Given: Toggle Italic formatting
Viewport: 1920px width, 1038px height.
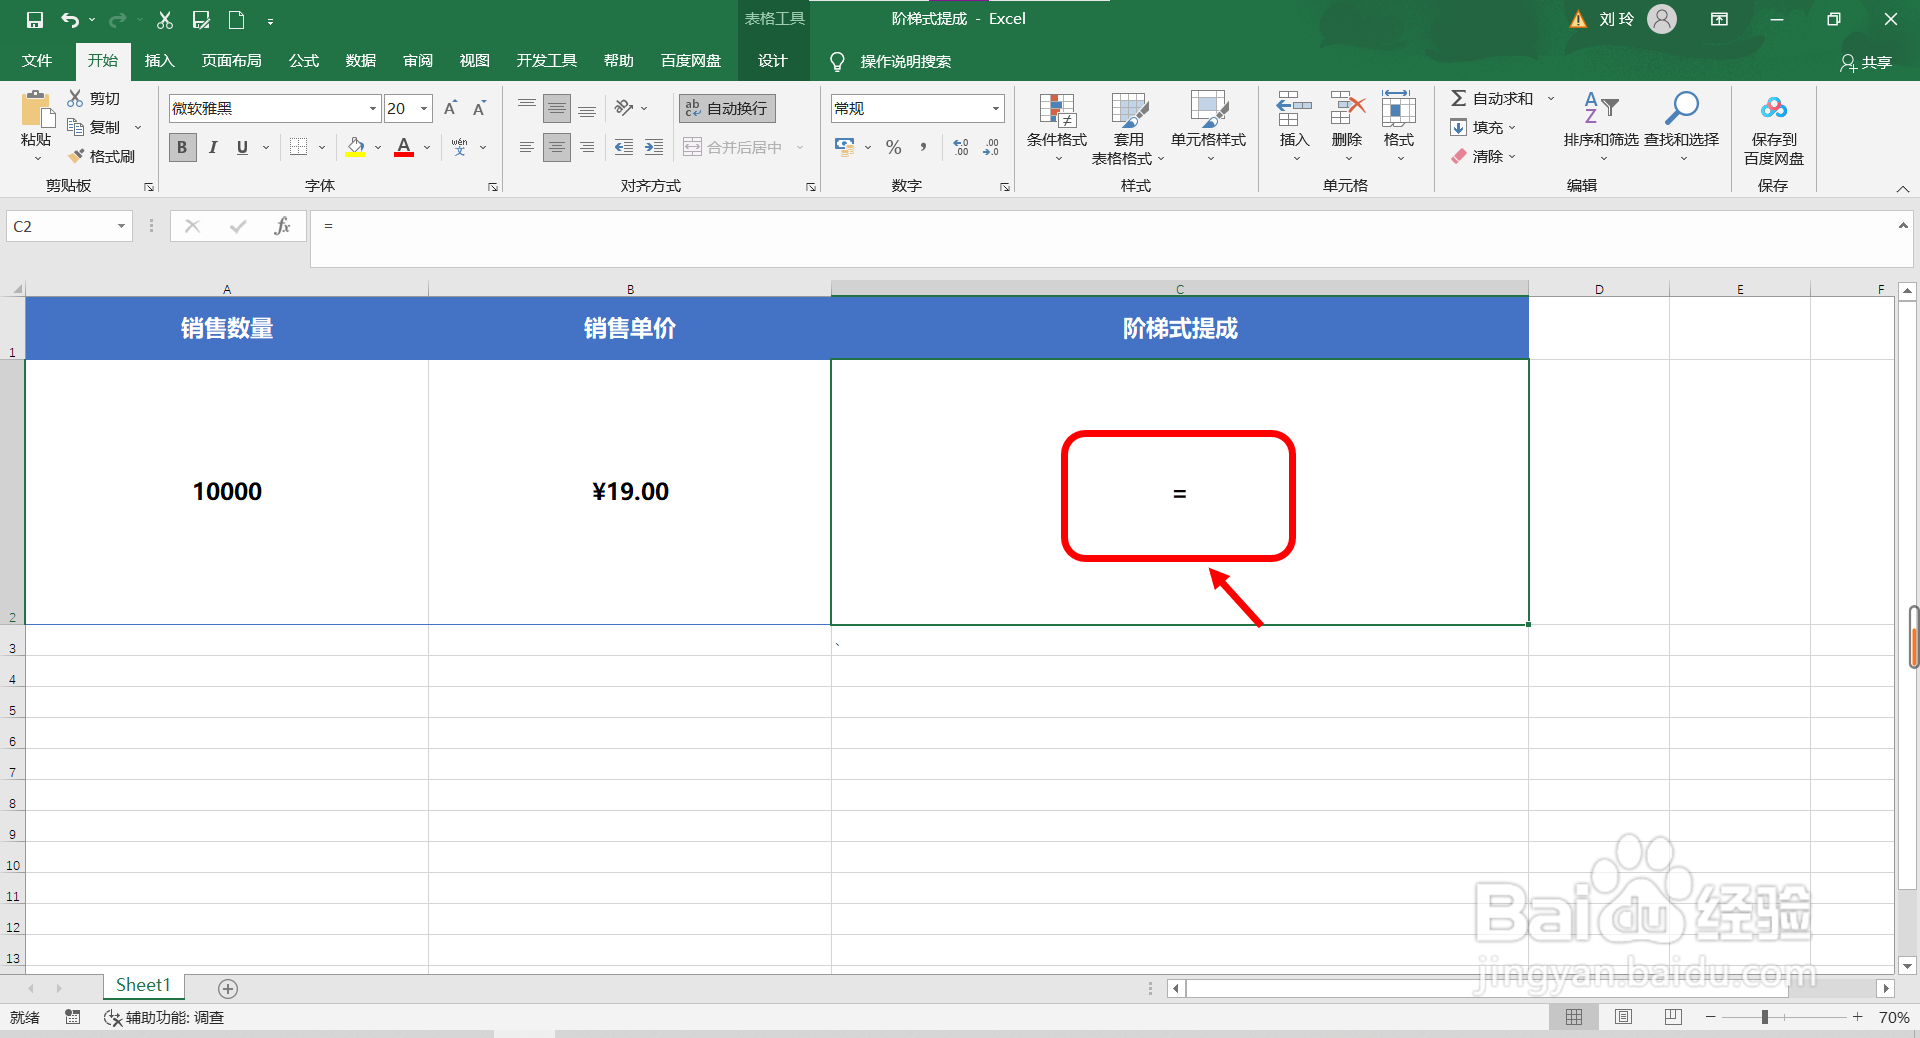Looking at the screenshot, I should [212, 147].
